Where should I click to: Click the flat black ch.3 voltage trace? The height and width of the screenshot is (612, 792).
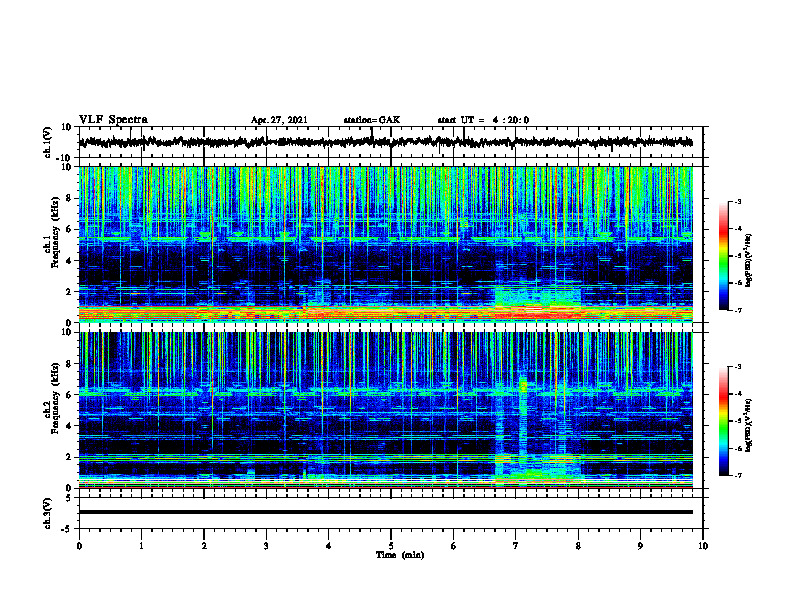coord(385,512)
